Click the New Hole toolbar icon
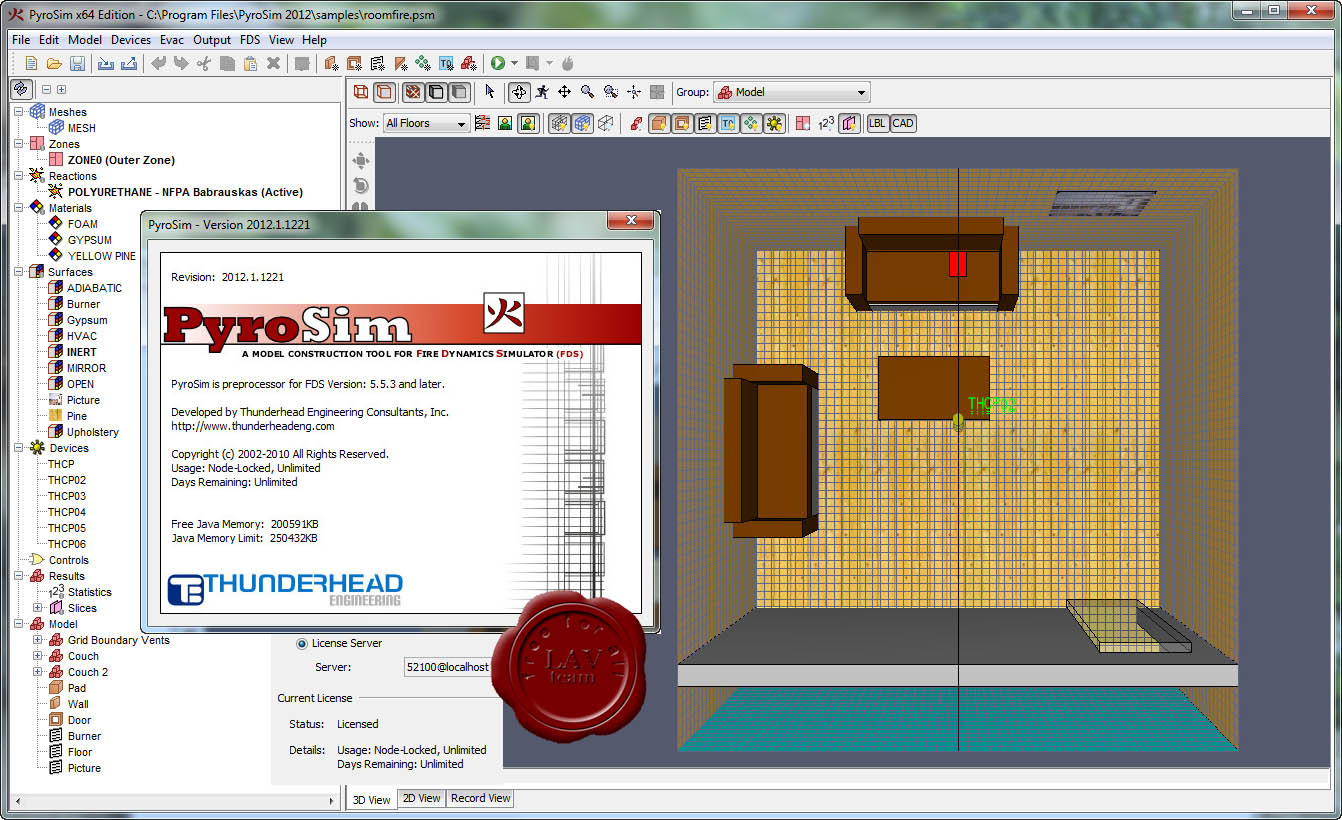The image size is (1342, 820). [x=354, y=63]
